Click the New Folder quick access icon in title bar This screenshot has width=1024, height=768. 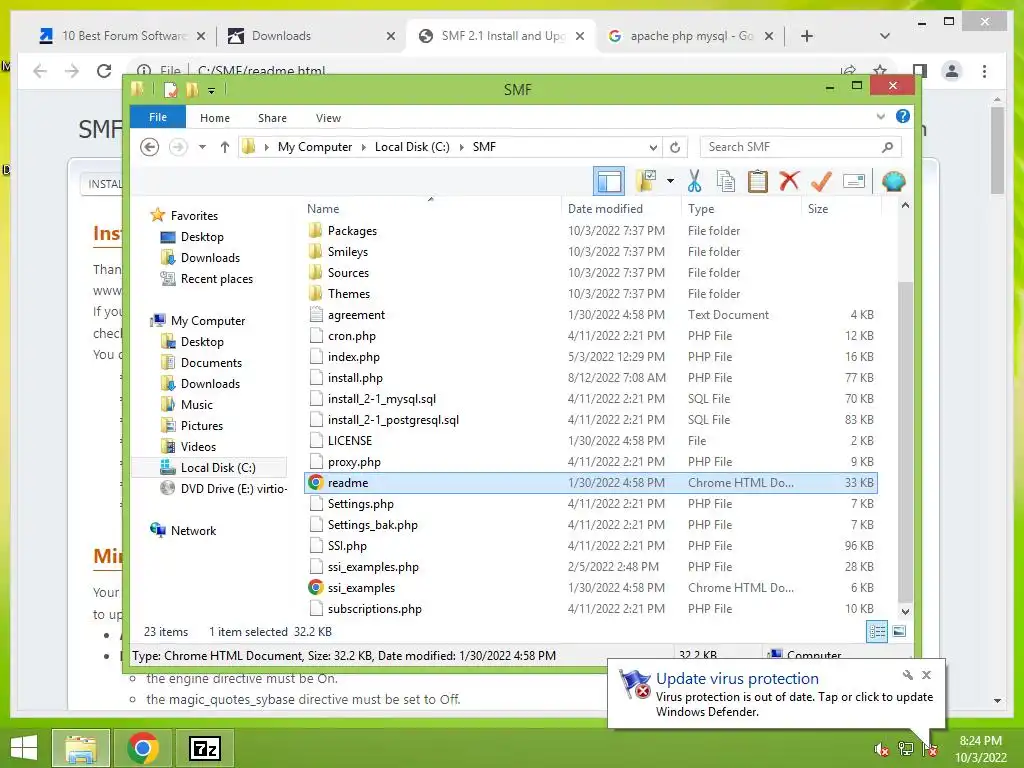(192, 89)
